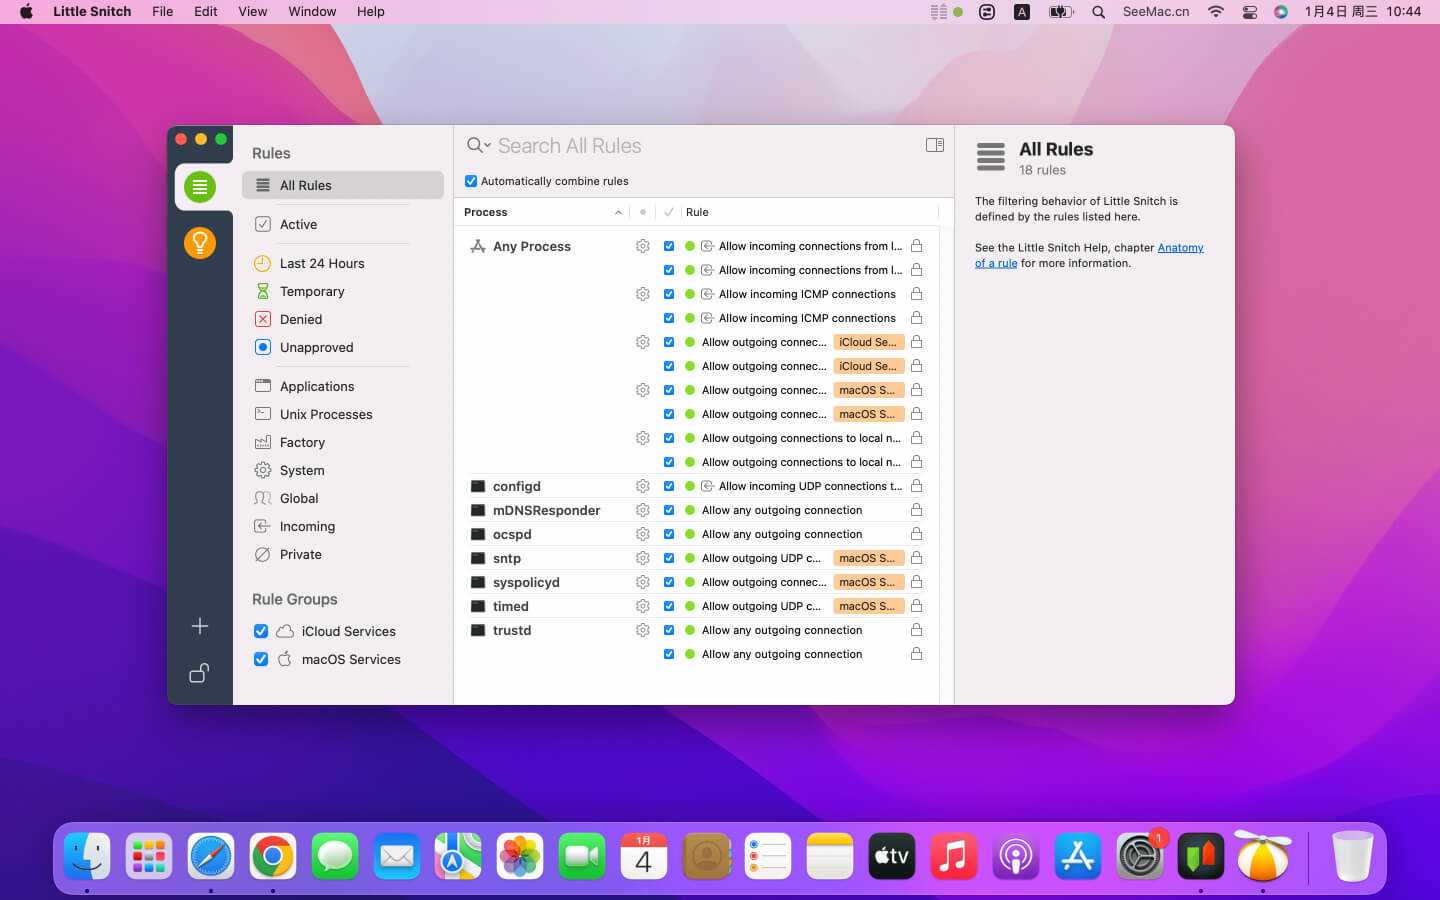Open the orange lightbulb Suggestions view
The height and width of the screenshot is (900, 1440).
point(200,242)
